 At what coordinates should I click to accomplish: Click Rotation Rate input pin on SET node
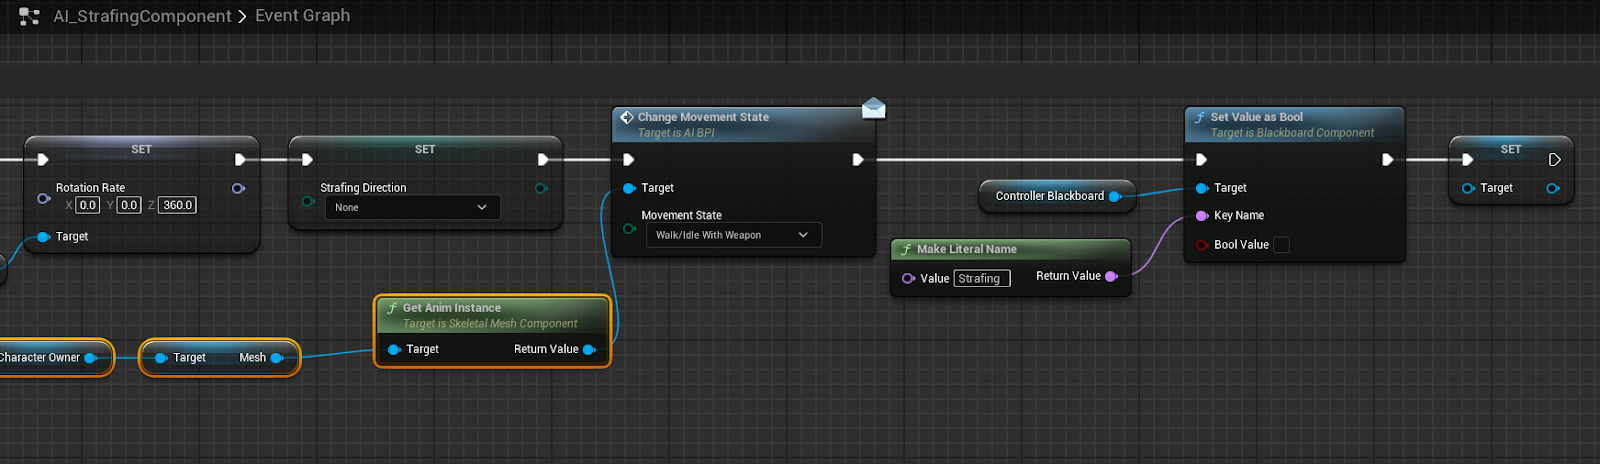[x=43, y=198]
